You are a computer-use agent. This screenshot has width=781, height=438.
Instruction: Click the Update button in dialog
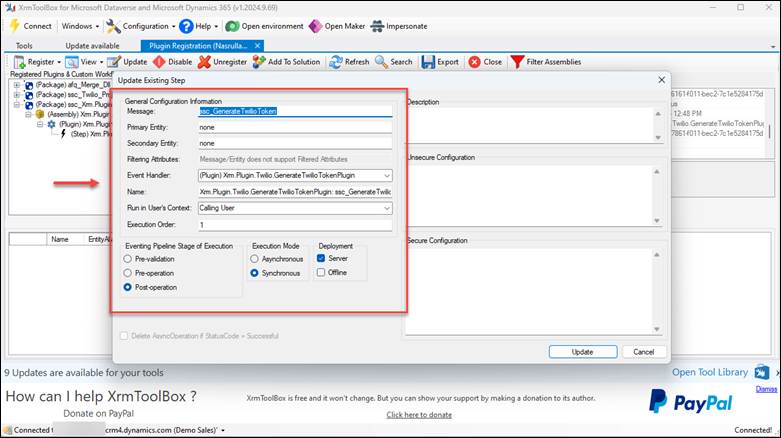(x=583, y=352)
